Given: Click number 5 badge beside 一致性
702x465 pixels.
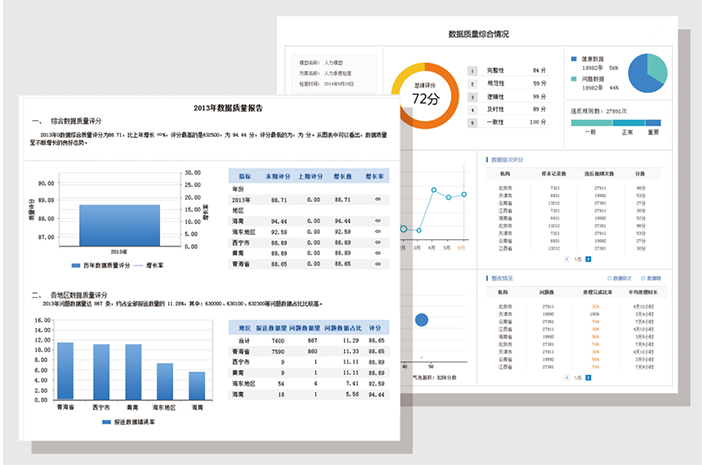Looking at the screenshot, I should tap(472, 123).
